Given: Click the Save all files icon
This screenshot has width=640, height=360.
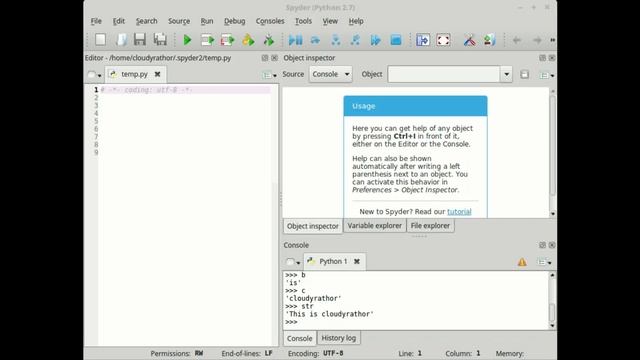Looking at the screenshot, I should pos(160,40).
